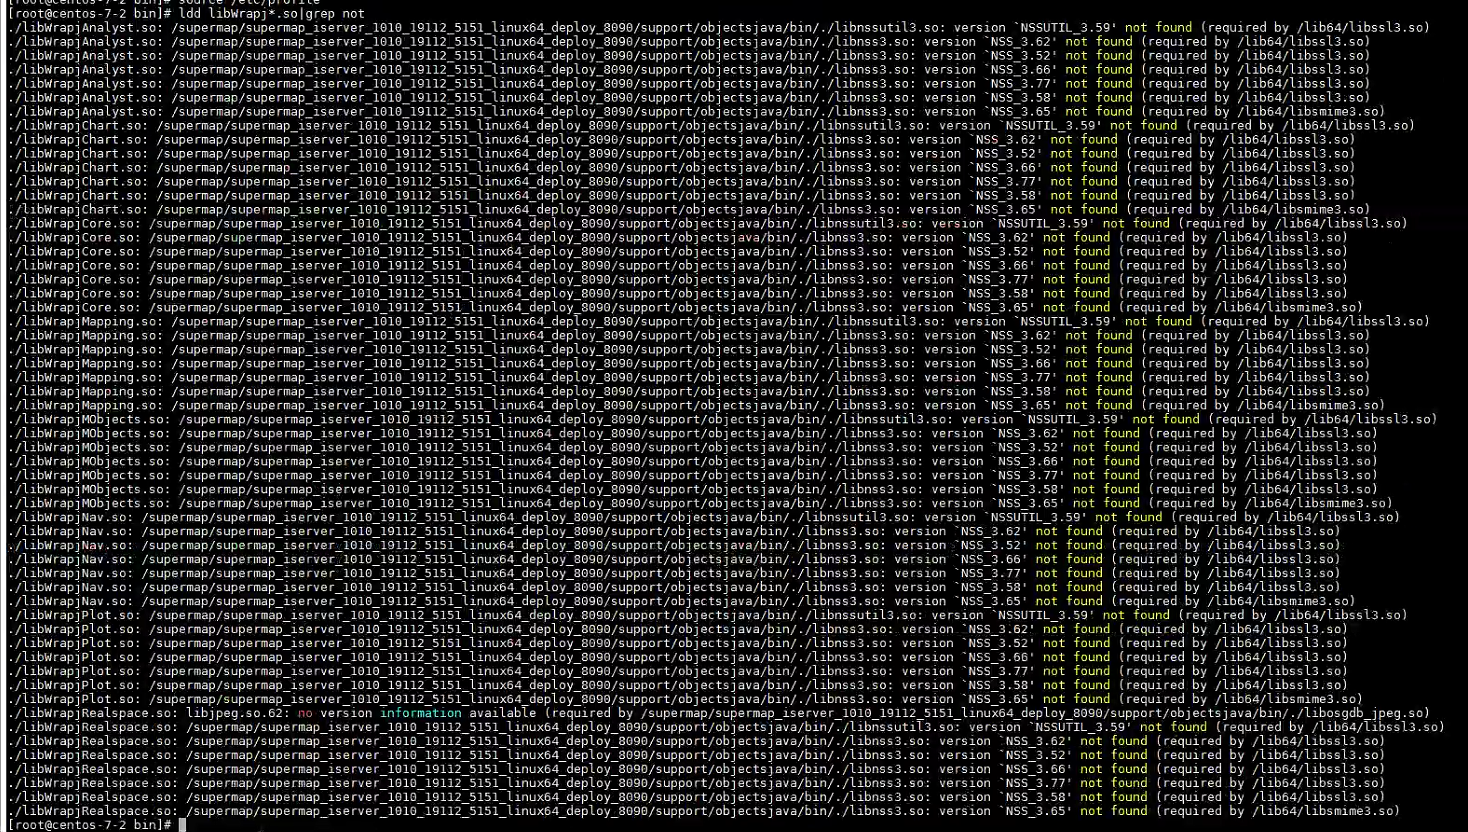Place cursor in the terminal input at the bottom prompt
This screenshot has width=1468, height=832.
(x=183, y=825)
